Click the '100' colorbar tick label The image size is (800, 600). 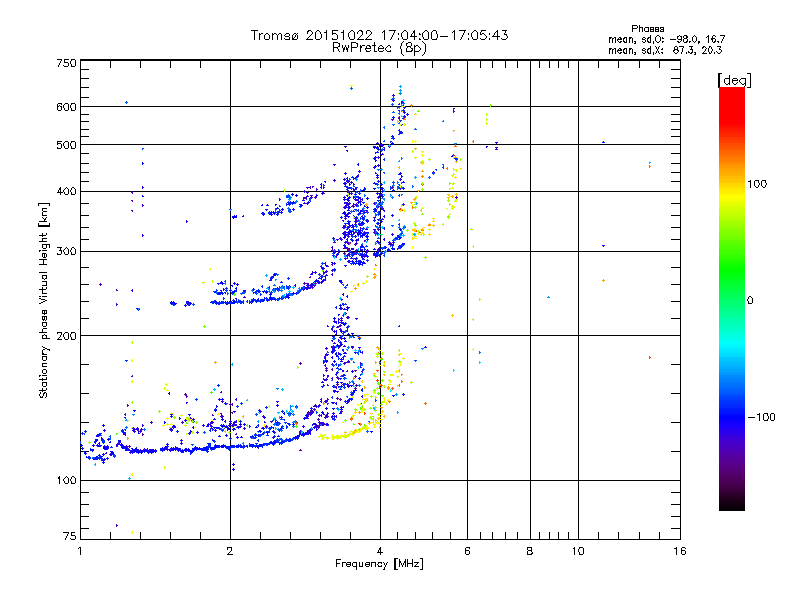(x=757, y=184)
